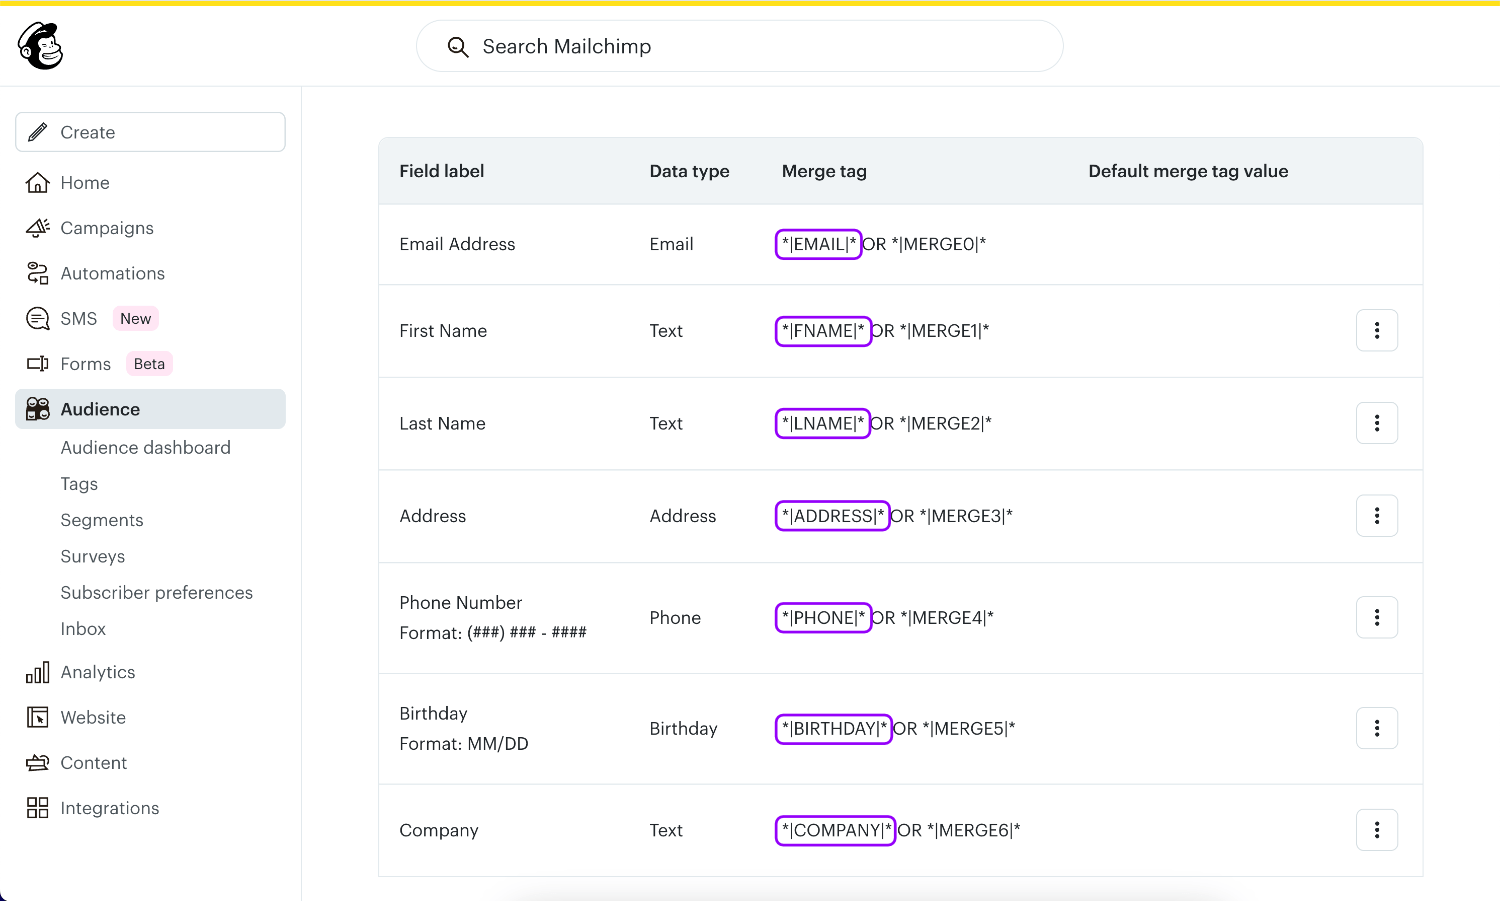Viewport: 1500px width, 901px height.
Task: Click the Integrations grid icon
Action: point(38,808)
